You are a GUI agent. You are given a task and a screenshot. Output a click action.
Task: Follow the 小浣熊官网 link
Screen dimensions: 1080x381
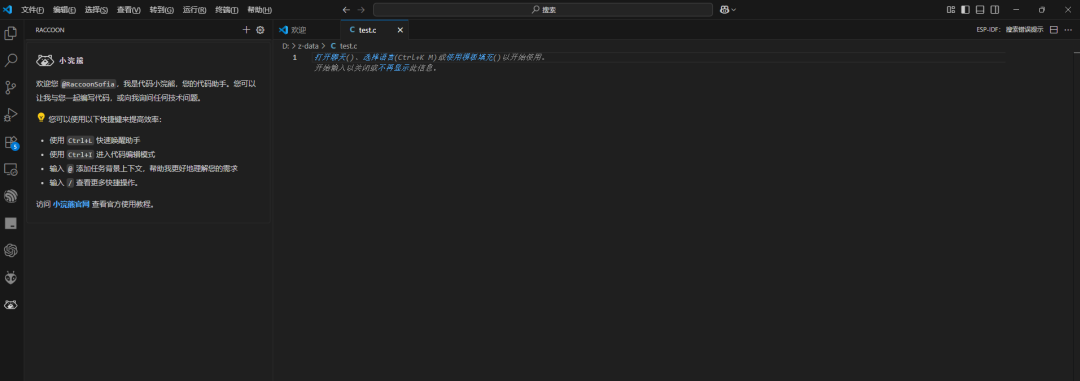pyautogui.click(x=71, y=204)
